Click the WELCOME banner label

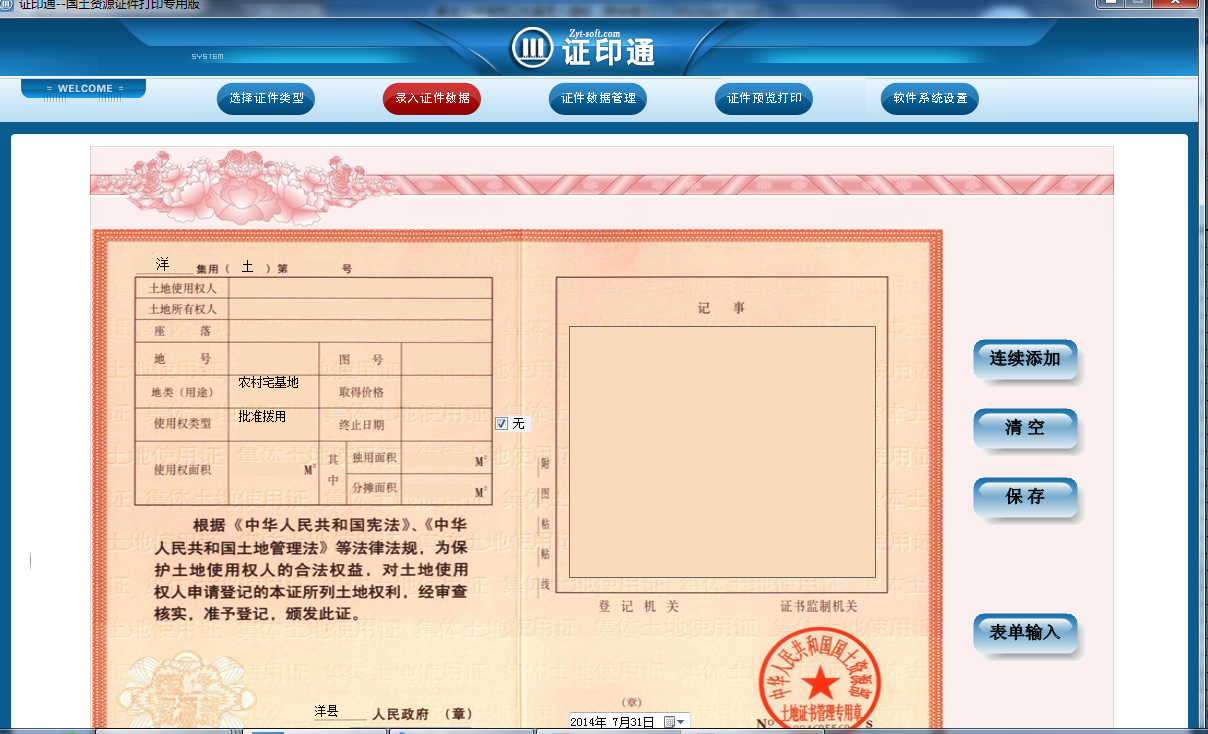point(85,89)
